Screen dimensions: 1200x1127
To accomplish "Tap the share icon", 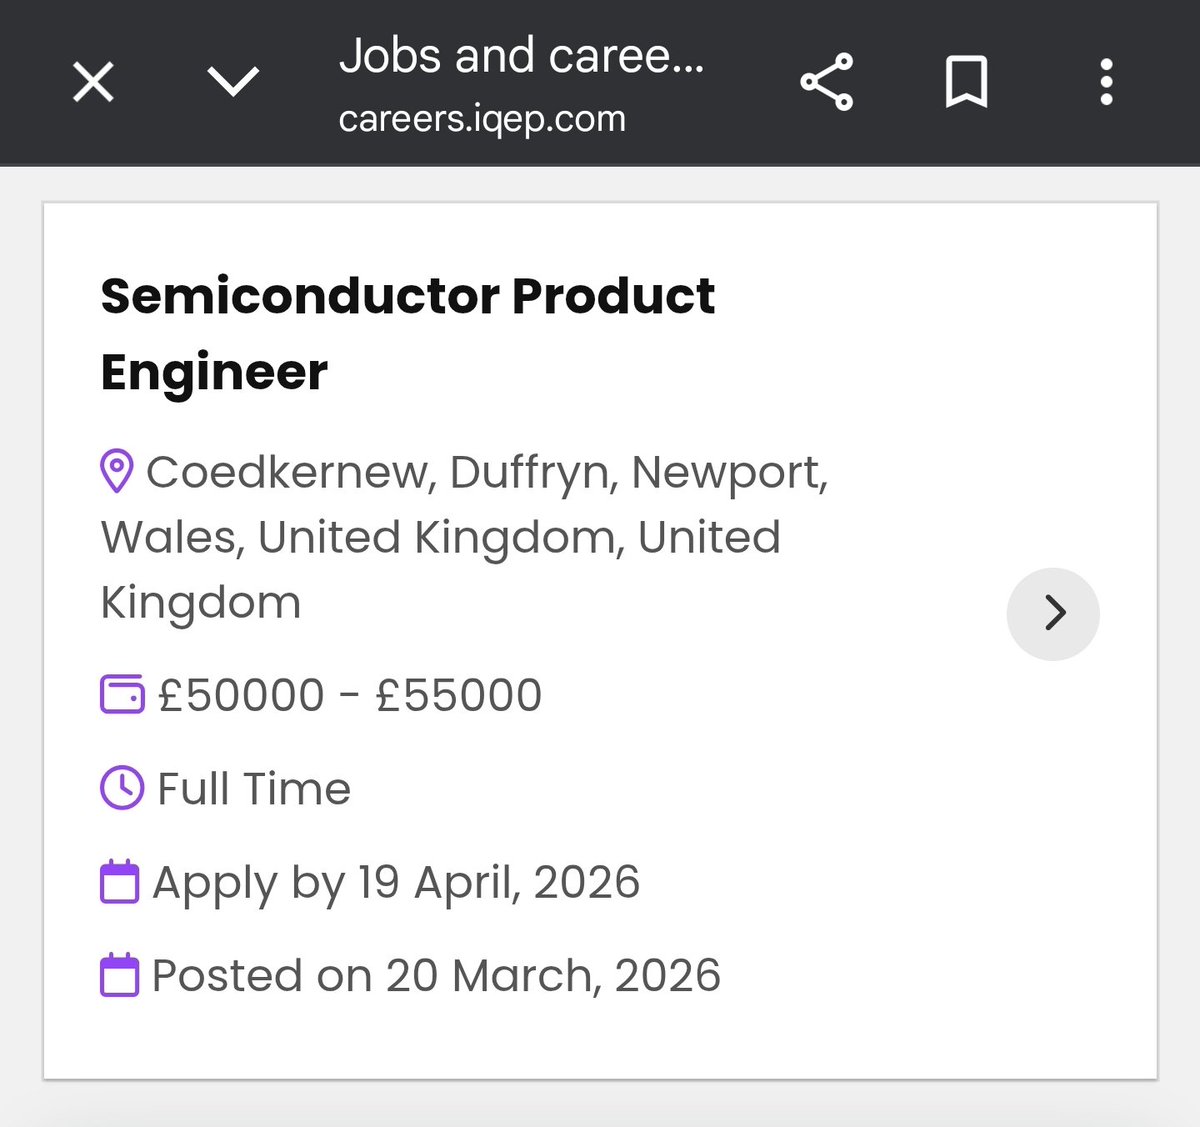I will pos(827,82).
